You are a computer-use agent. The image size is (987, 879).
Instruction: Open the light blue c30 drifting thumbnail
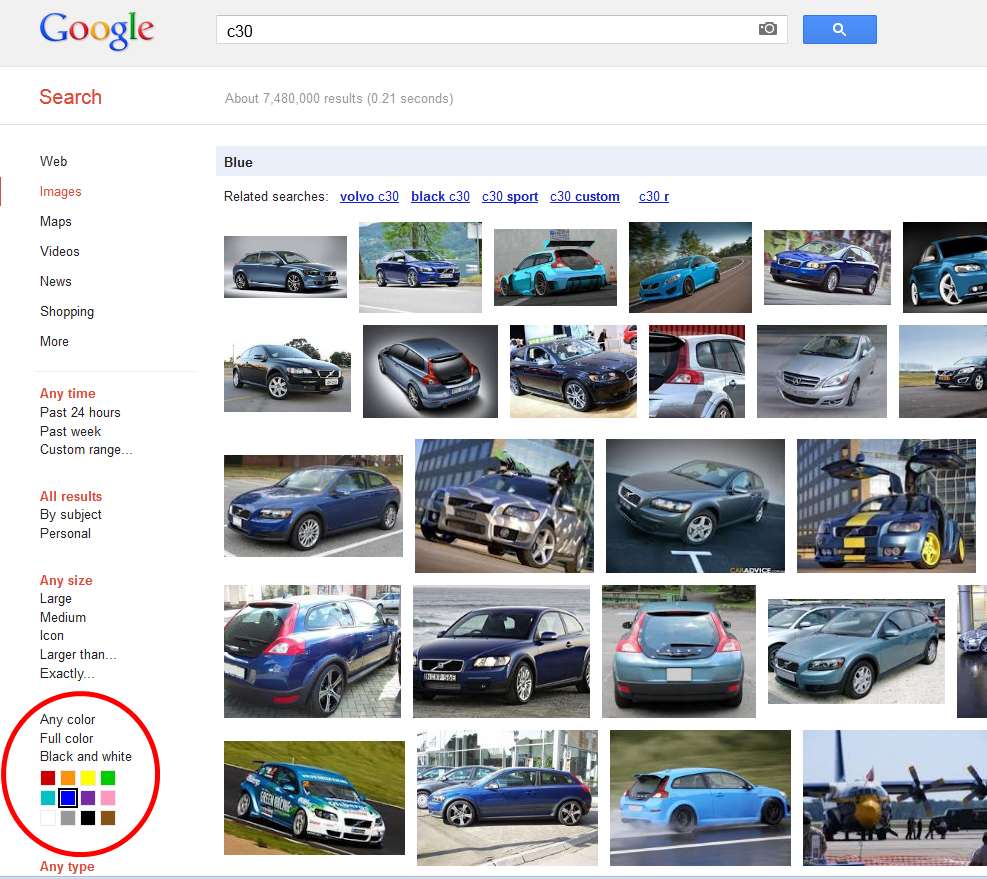[700, 798]
